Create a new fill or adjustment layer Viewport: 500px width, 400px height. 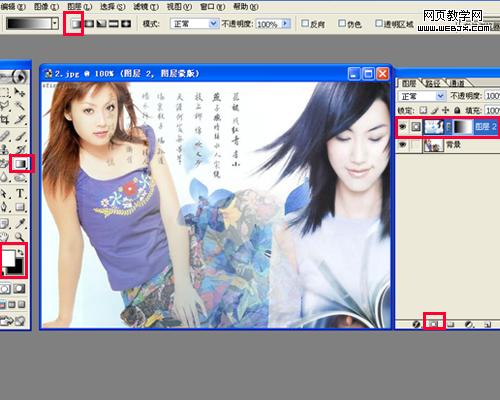[469, 324]
